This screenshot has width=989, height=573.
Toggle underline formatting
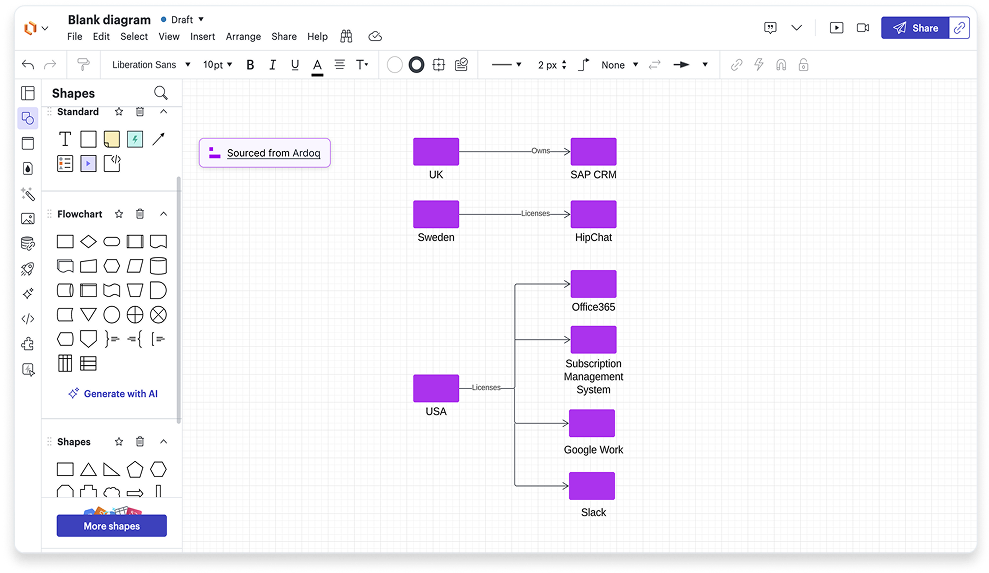coord(295,65)
